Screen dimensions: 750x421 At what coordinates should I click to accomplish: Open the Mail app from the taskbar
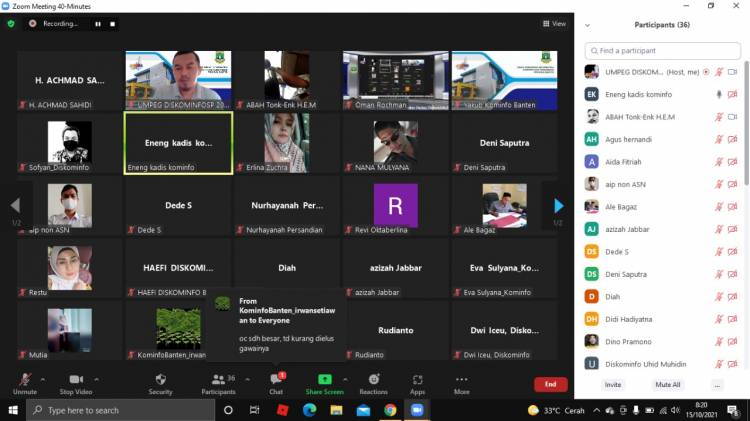[x=363, y=410]
